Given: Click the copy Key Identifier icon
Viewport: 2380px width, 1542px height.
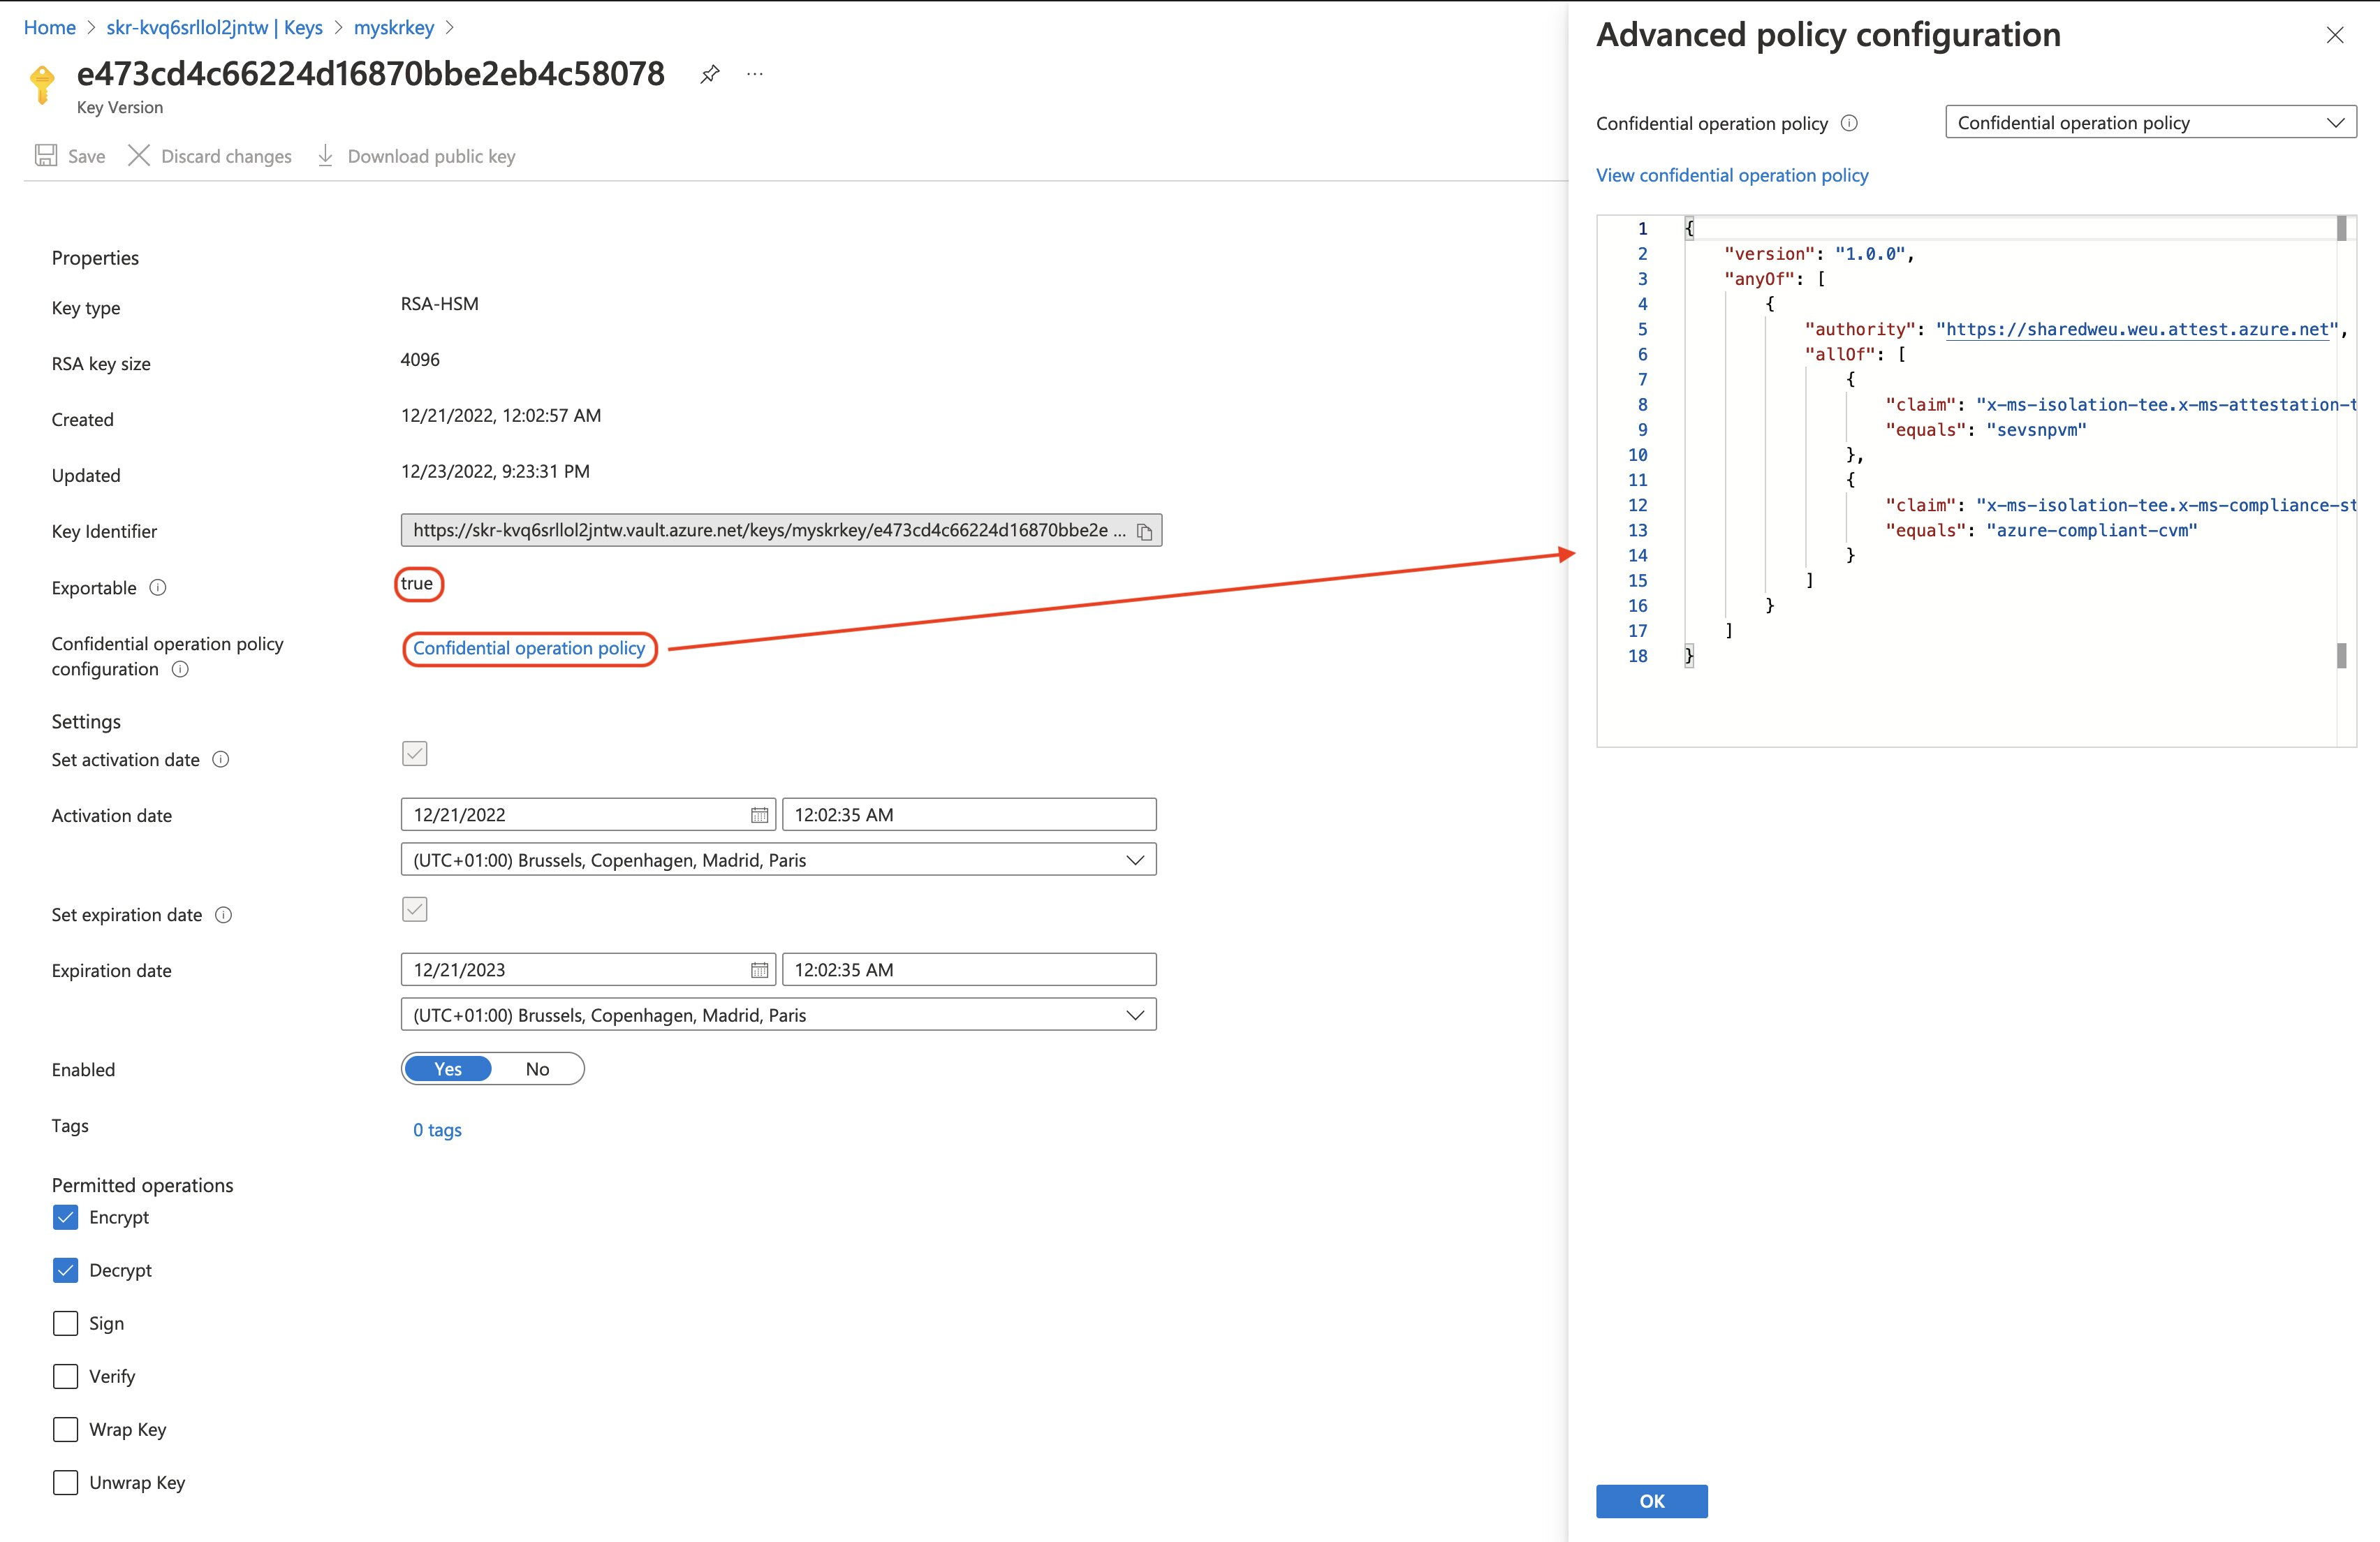Looking at the screenshot, I should (1143, 531).
